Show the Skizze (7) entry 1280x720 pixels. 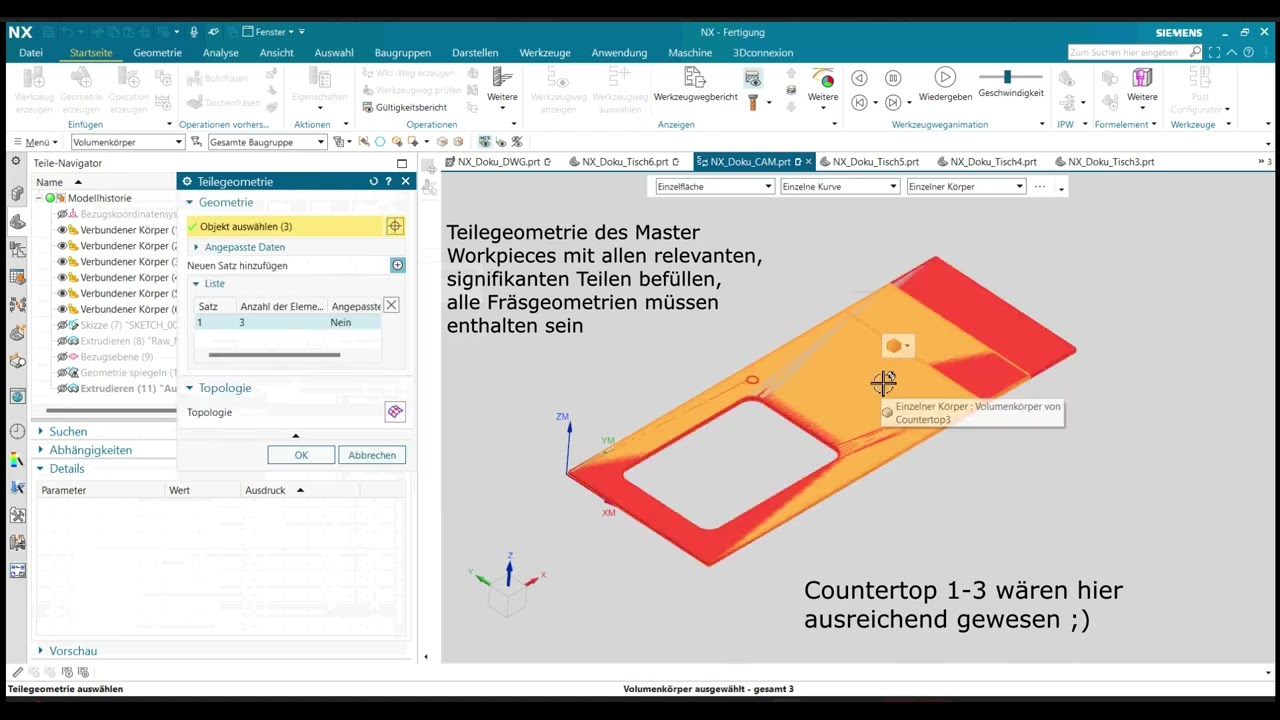point(62,325)
